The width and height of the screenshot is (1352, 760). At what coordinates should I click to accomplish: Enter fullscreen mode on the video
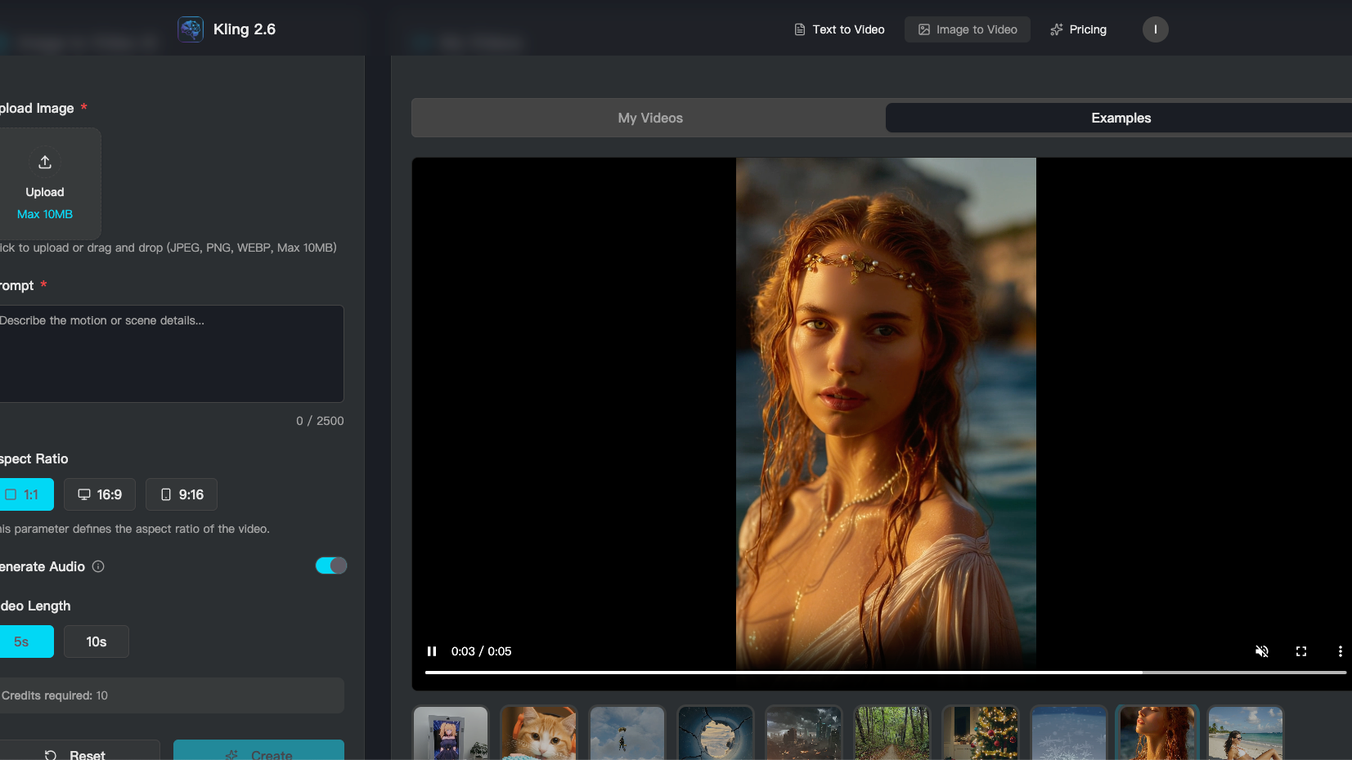coord(1301,651)
